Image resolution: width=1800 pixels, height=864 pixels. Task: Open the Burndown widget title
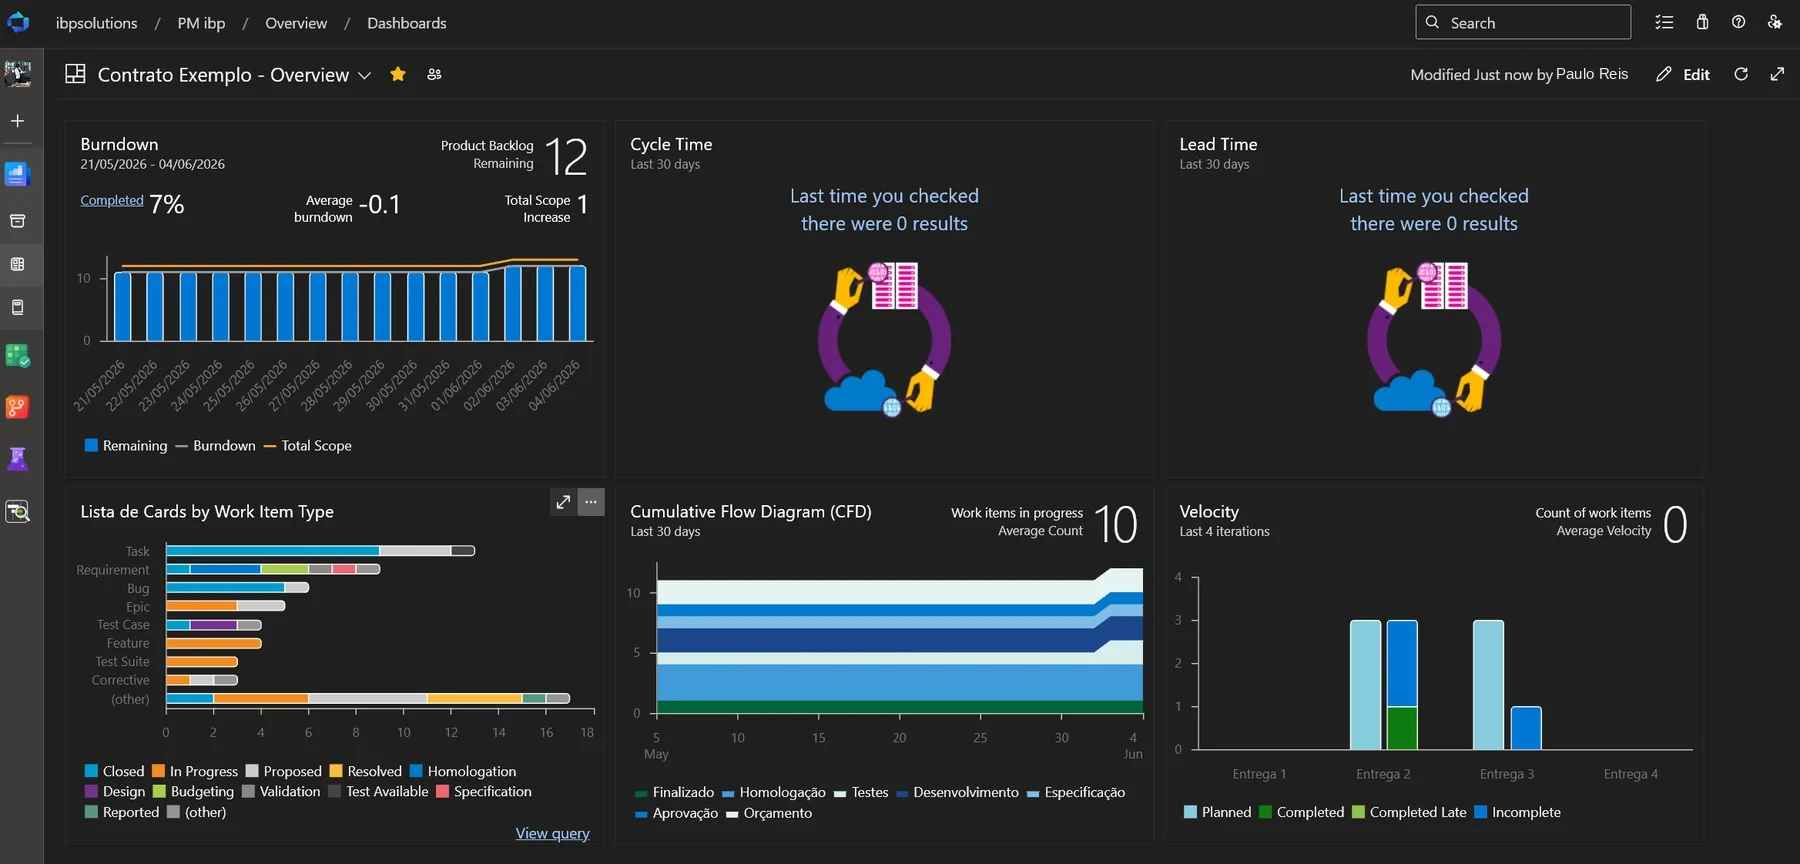tap(119, 144)
